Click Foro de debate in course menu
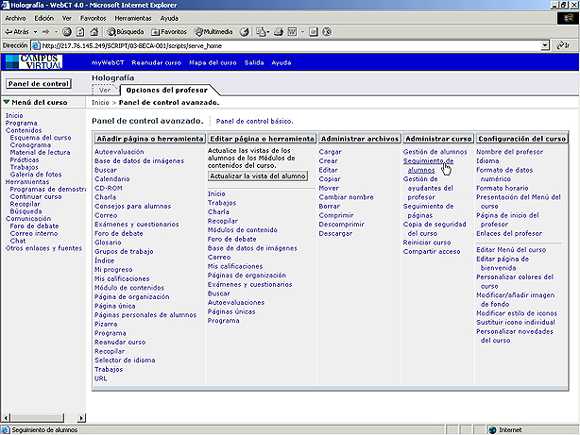Viewport: 580px width, 435px height. (34, 226)
